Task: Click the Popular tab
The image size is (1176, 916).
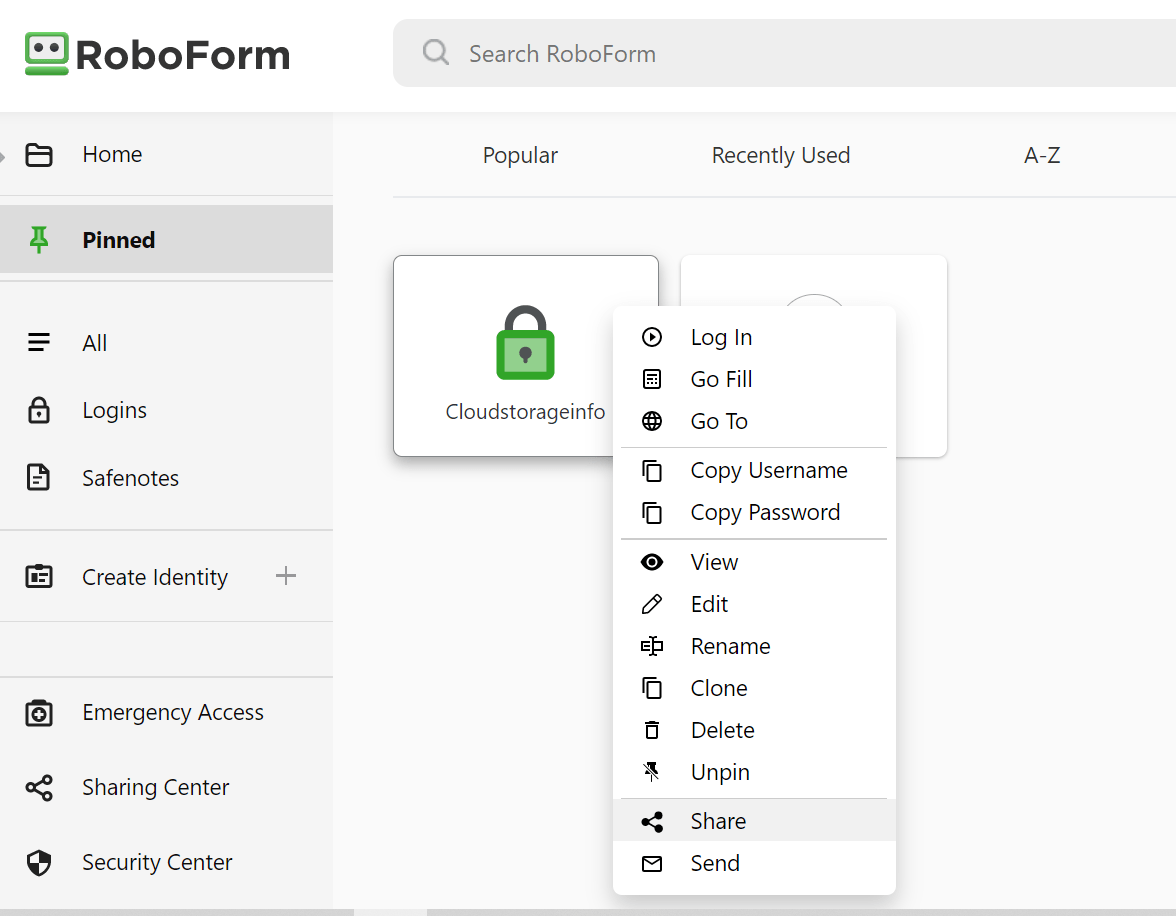Action: 520,155
